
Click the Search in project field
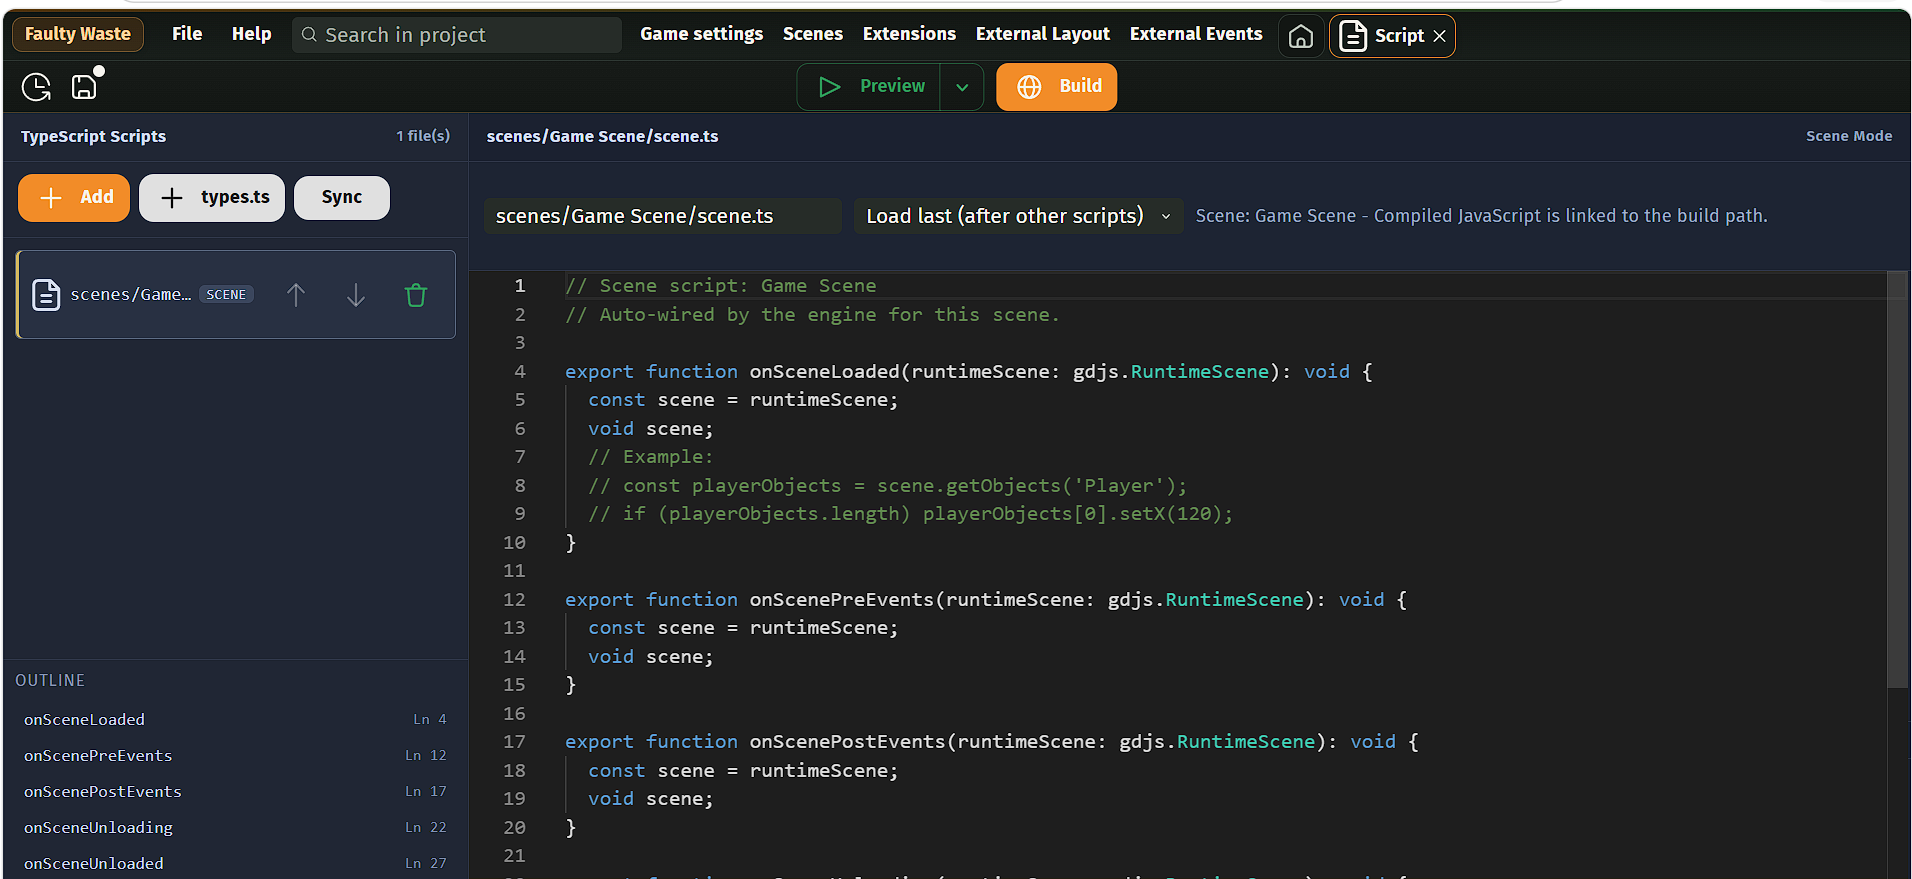point(457,35)
